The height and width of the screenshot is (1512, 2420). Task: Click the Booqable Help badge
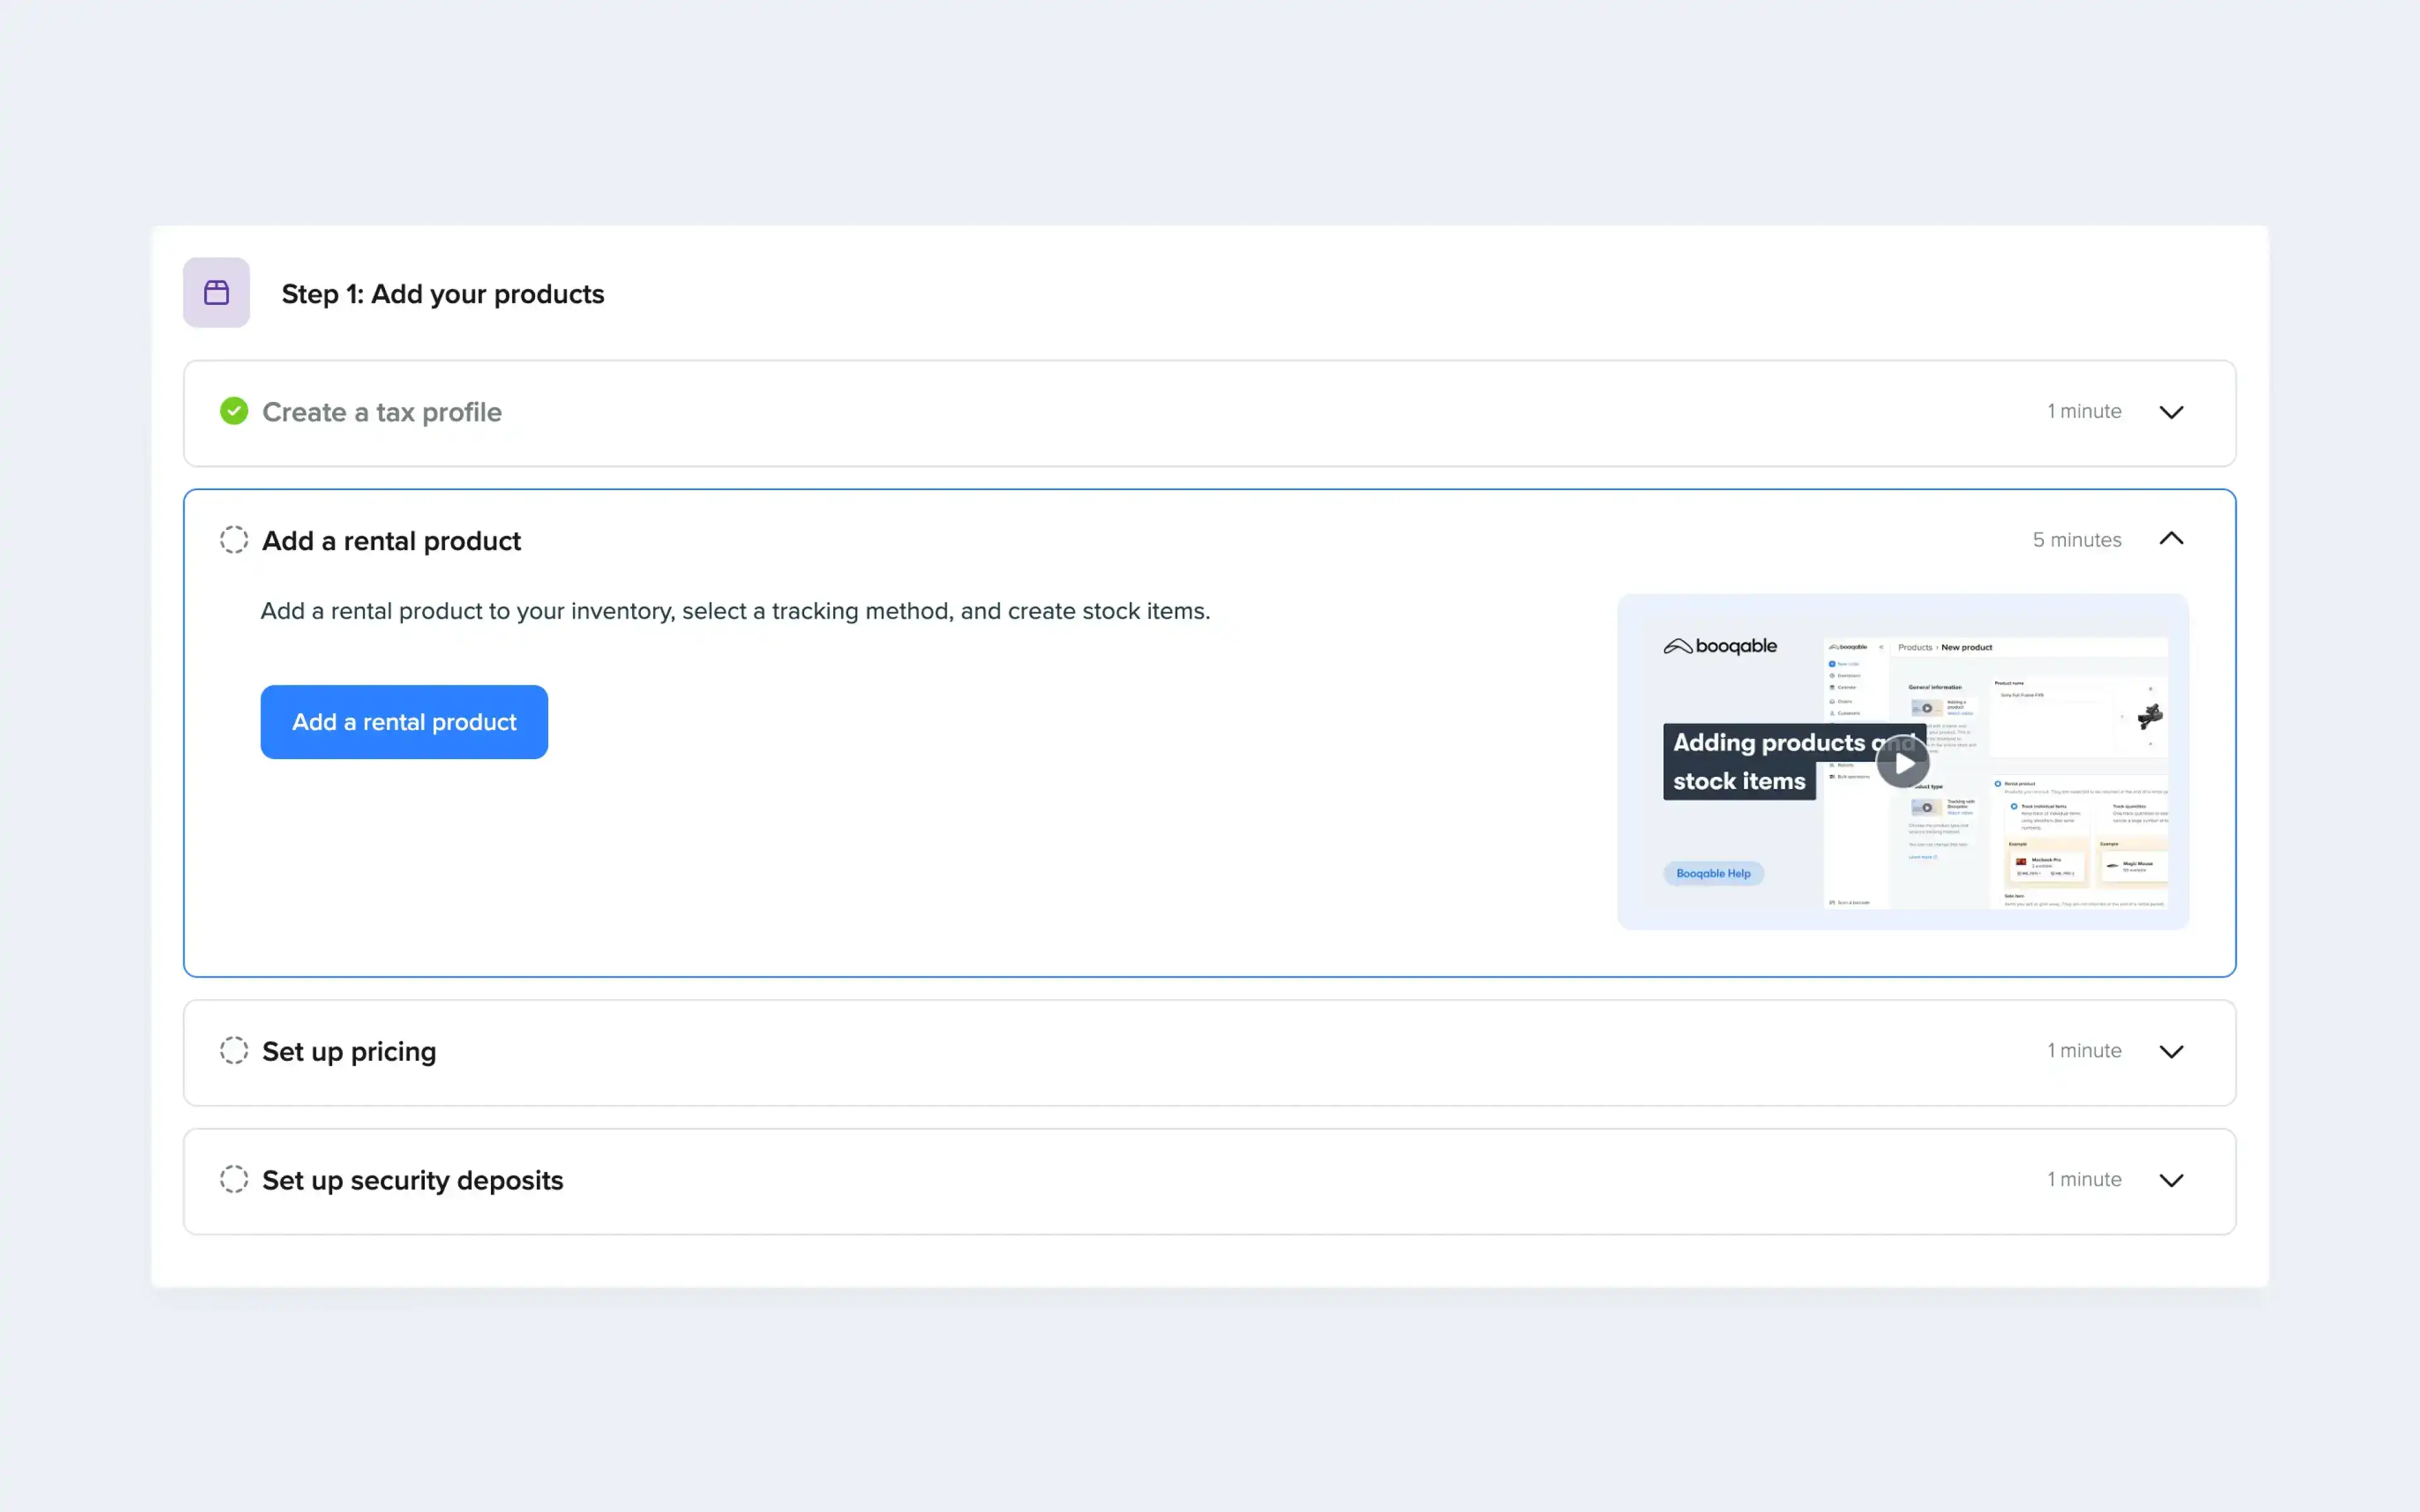point(1713,874)
